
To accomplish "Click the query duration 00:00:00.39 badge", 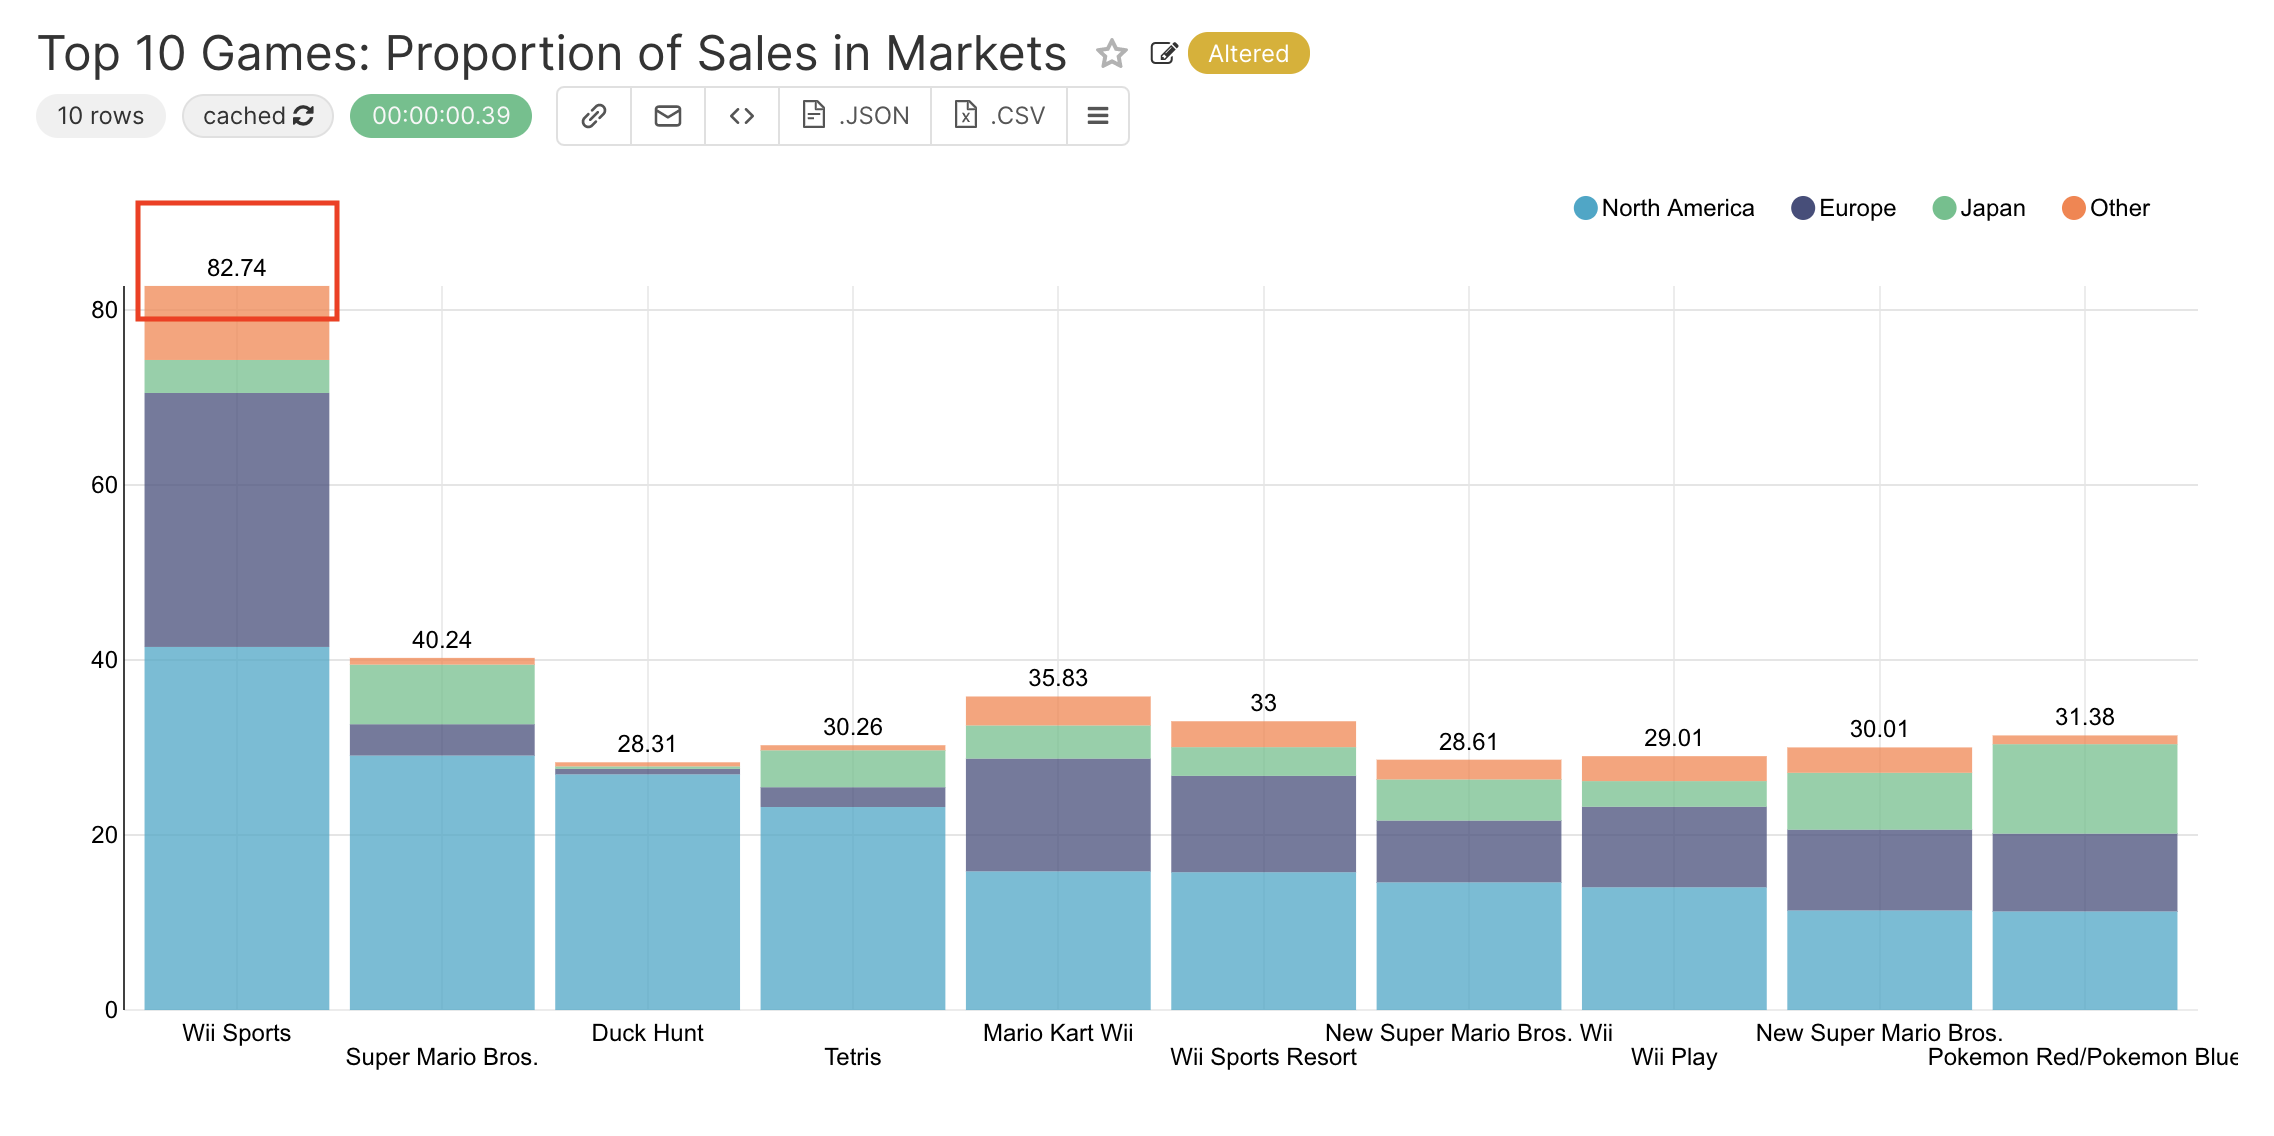I will click(x=441, y=116).
